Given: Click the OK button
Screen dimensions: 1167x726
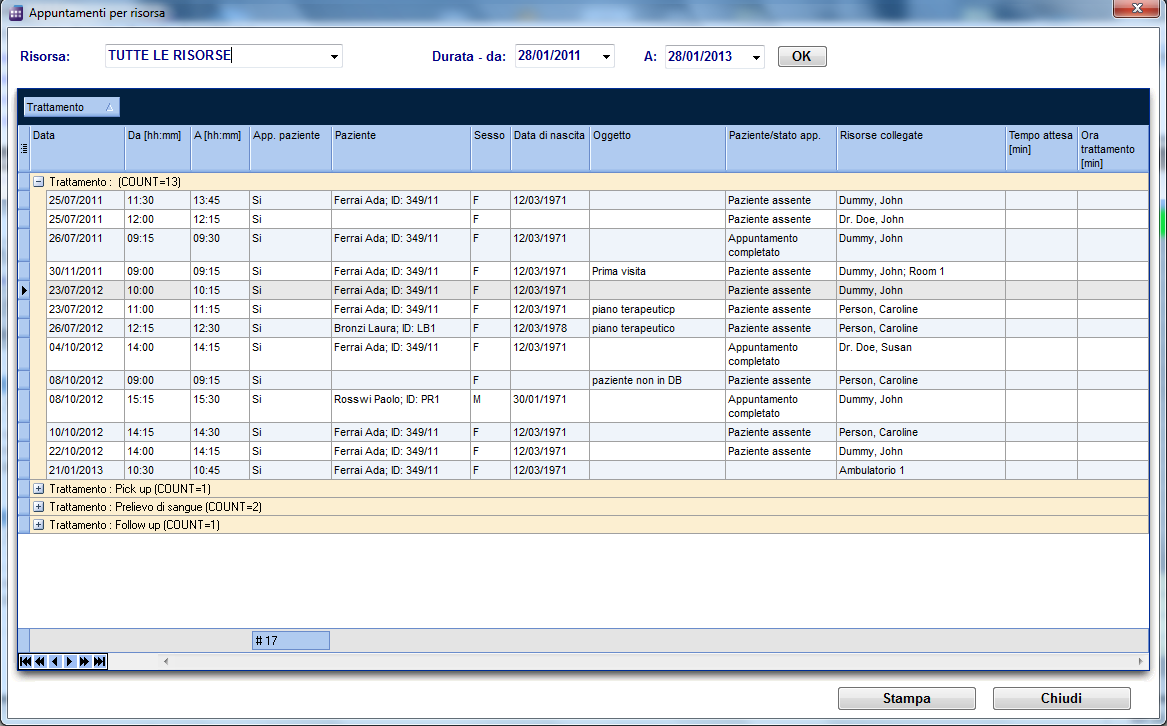Looking at the screenshot, I should [x=802, y=57].
